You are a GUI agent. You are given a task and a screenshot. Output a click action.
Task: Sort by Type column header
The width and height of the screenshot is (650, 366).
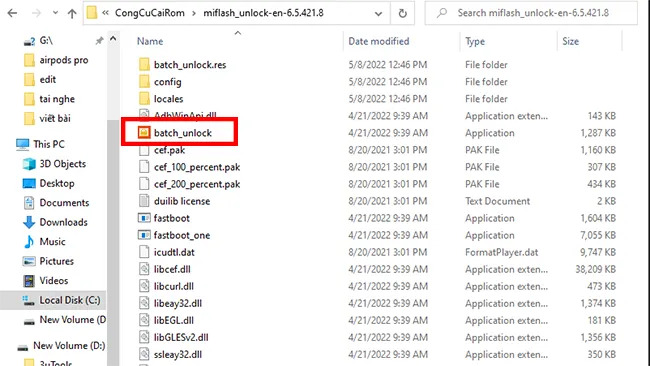point(475,41)
